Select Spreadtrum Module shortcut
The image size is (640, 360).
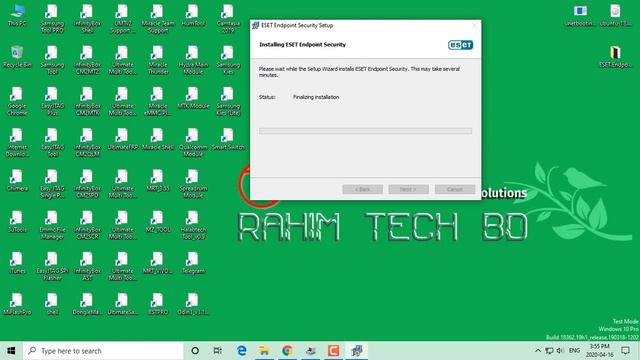[193, 184]
